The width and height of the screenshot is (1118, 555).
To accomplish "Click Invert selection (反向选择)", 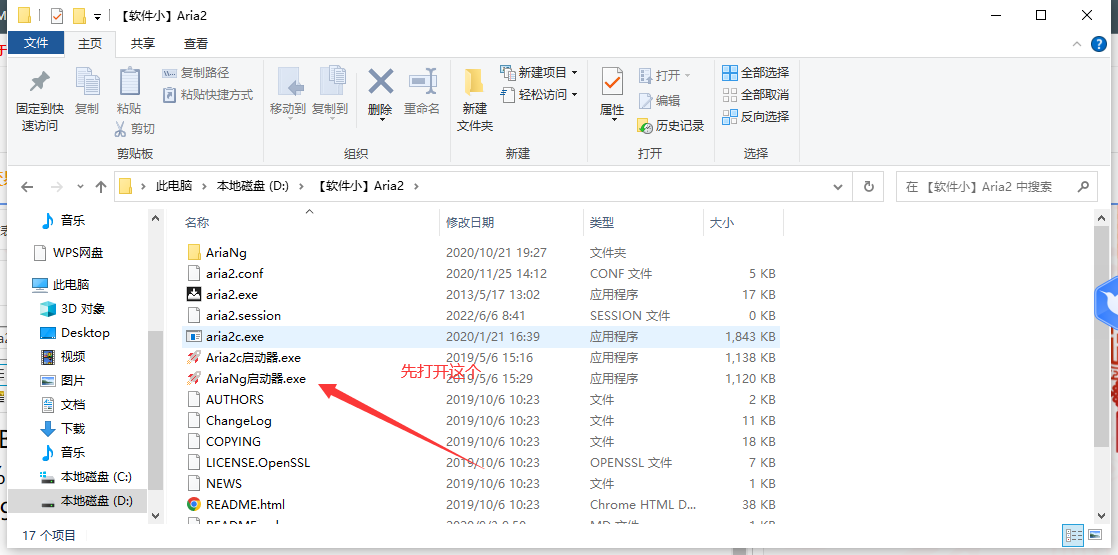I will [756, 116].
